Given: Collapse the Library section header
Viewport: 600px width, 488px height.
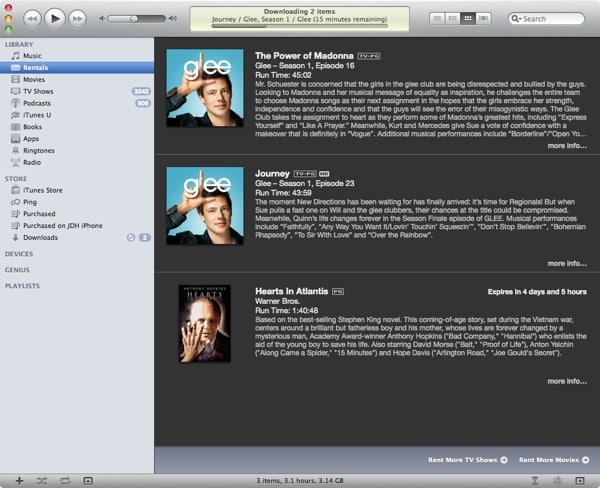Looking at the screenshot, I should (x=19, y=44).
